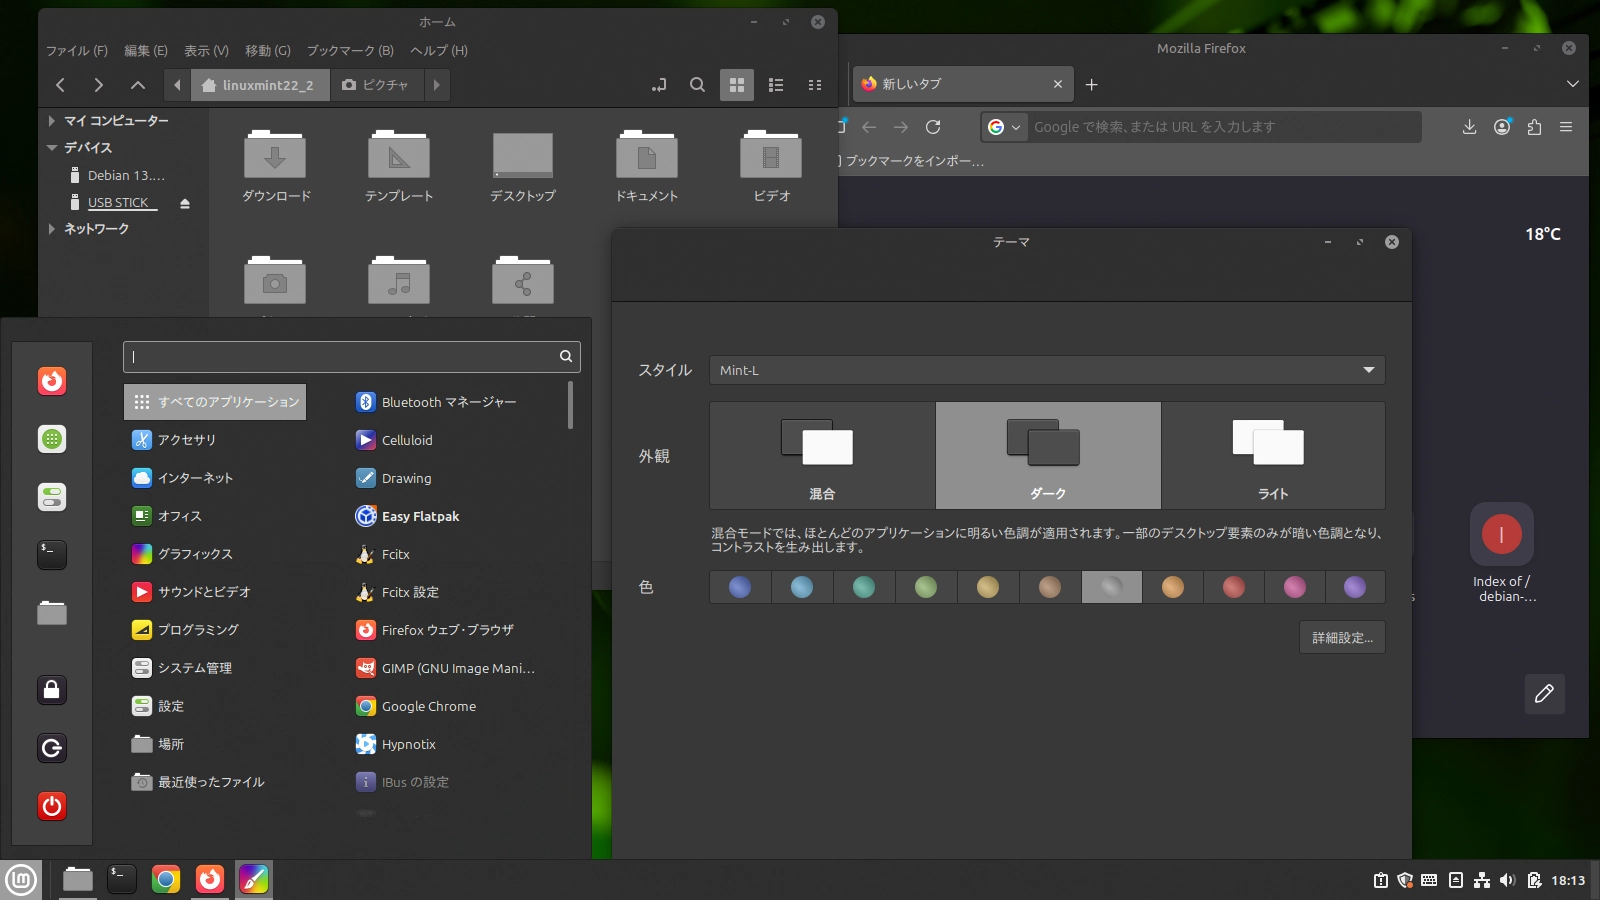Click the file manager search icon

[697, 85]
